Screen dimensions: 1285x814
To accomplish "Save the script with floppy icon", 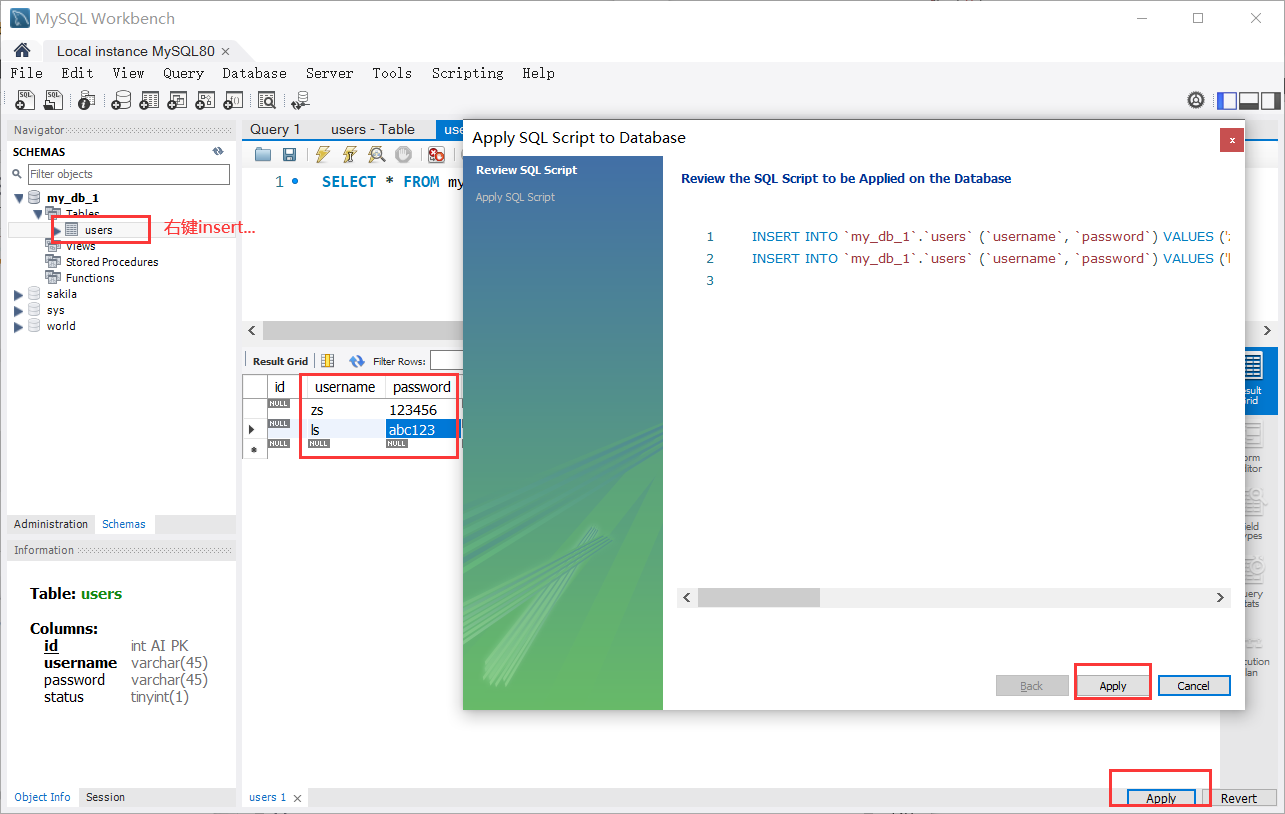I will click(289, 154).
